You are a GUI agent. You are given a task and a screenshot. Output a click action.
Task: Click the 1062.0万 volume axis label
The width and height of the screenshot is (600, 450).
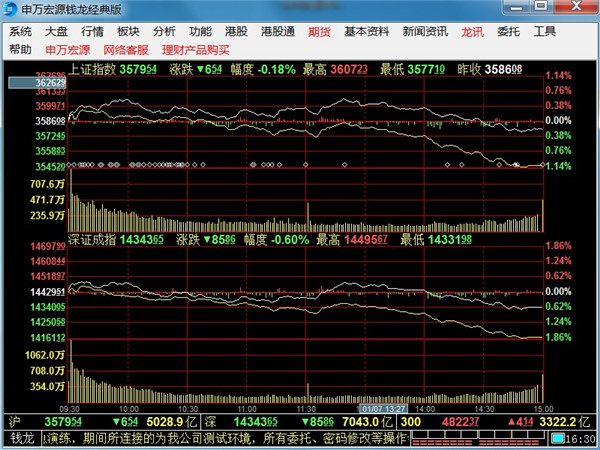45,355
